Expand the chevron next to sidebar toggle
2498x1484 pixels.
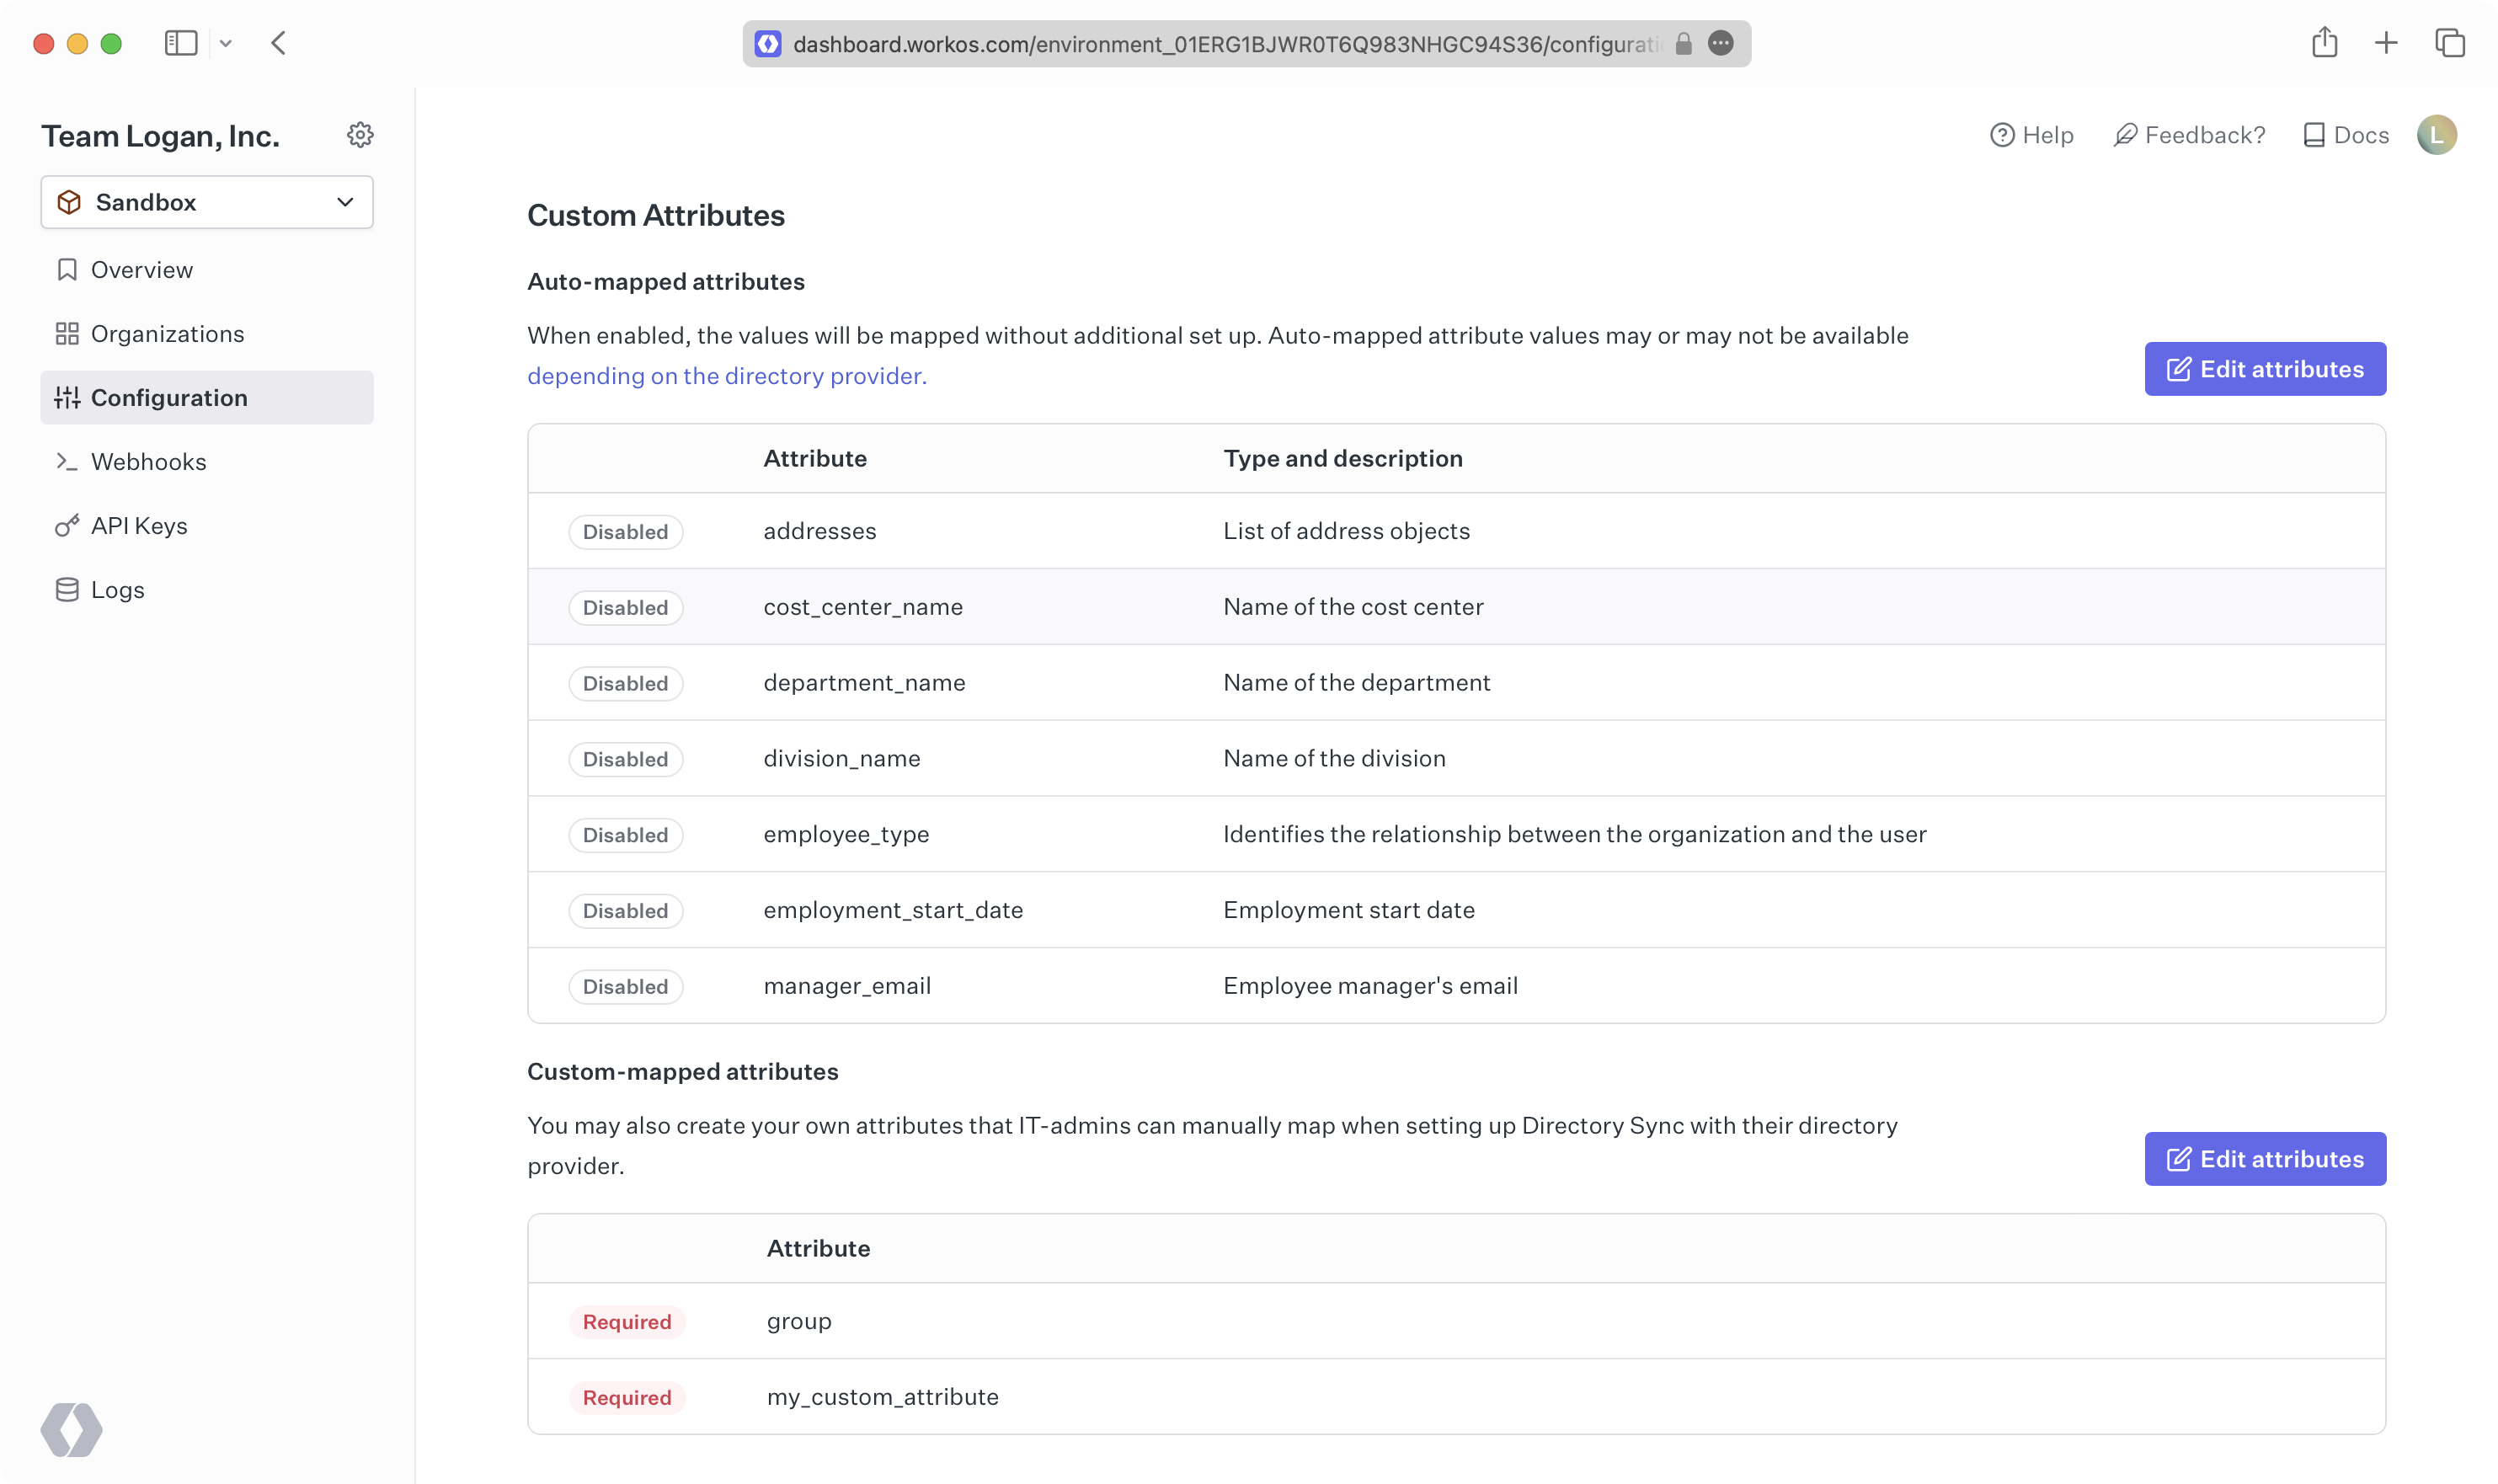click(226, 43)
